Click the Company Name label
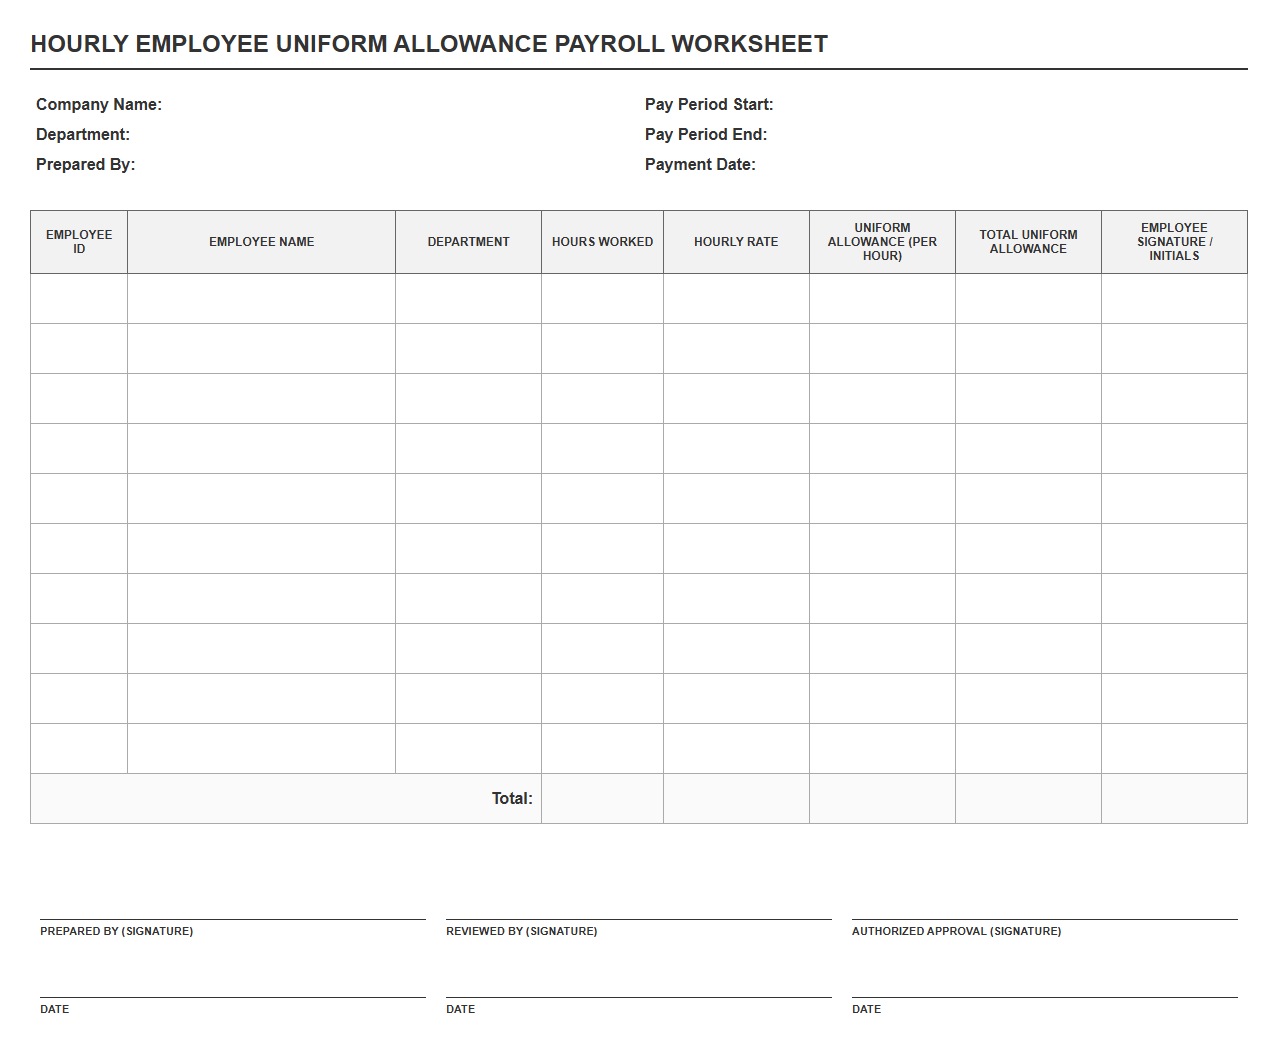 pos(99,104)
